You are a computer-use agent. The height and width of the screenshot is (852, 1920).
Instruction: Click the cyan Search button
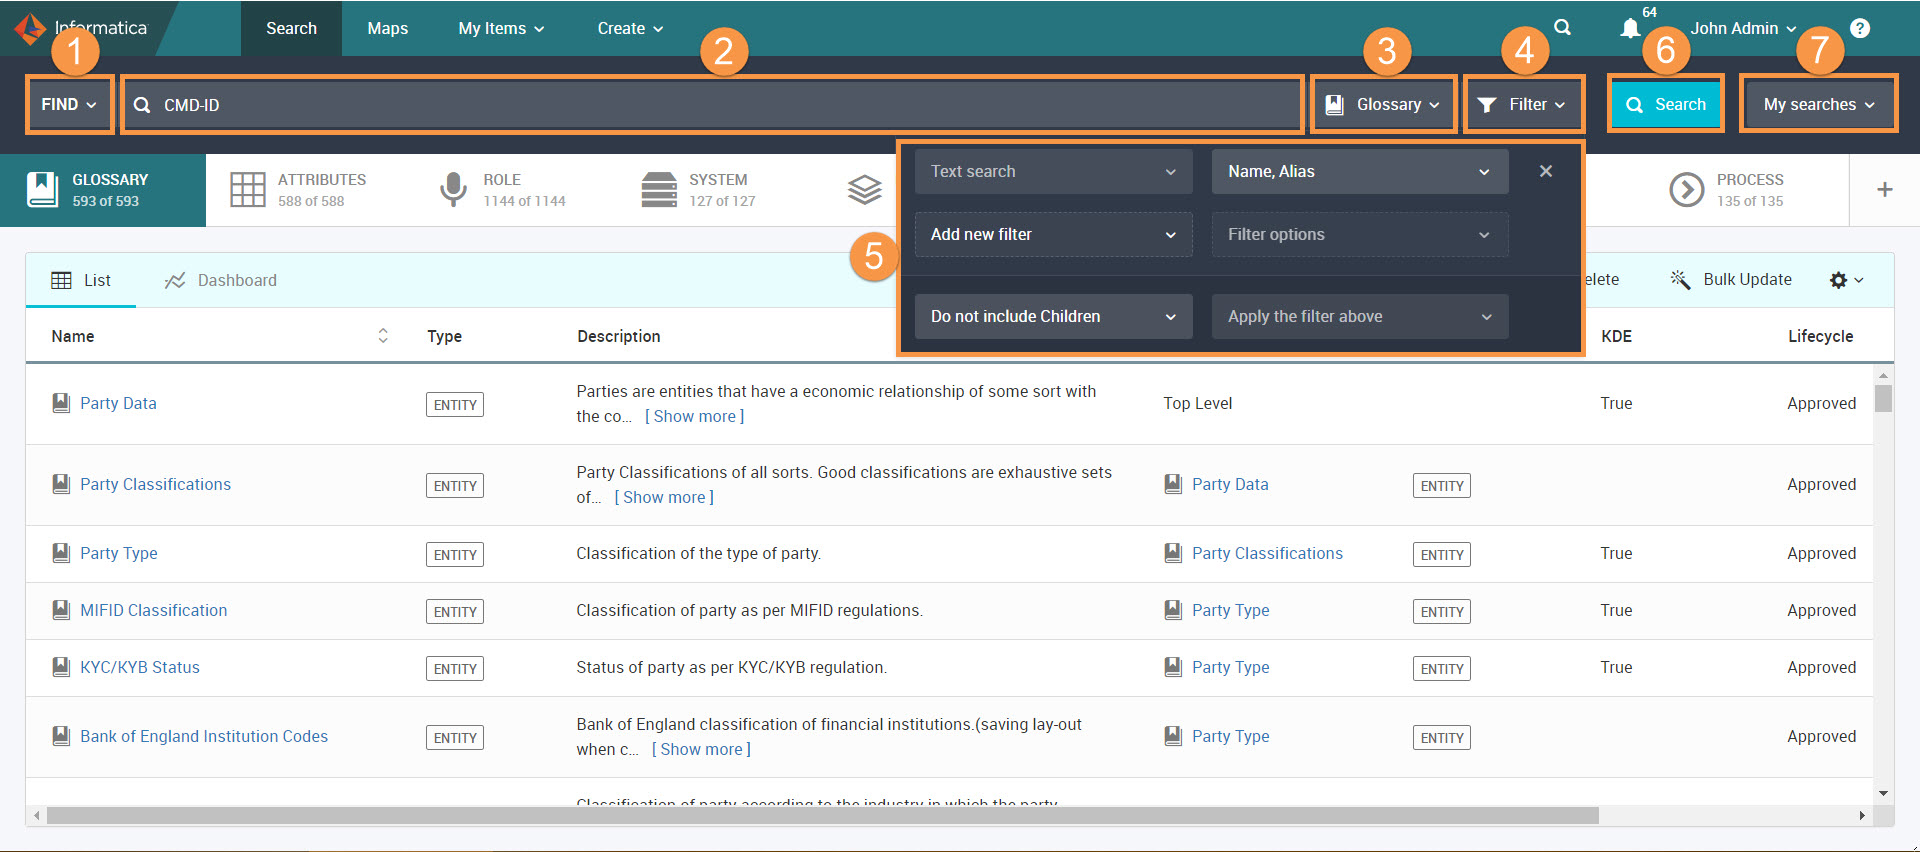pos(1666,104)
